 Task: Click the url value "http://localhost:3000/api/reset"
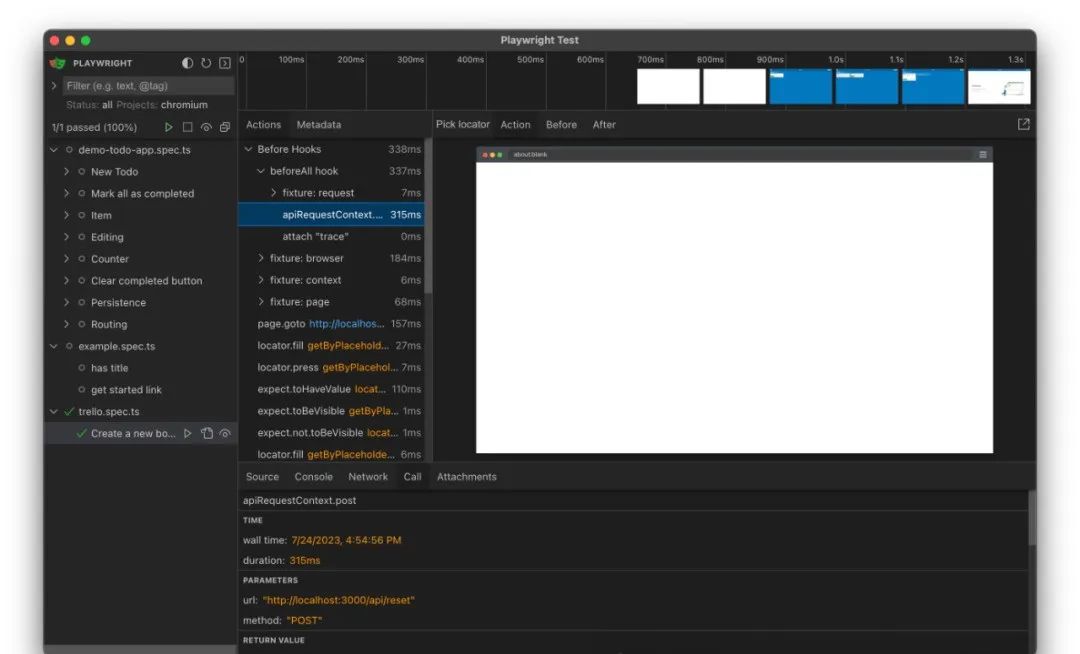(x=338, y=600)
